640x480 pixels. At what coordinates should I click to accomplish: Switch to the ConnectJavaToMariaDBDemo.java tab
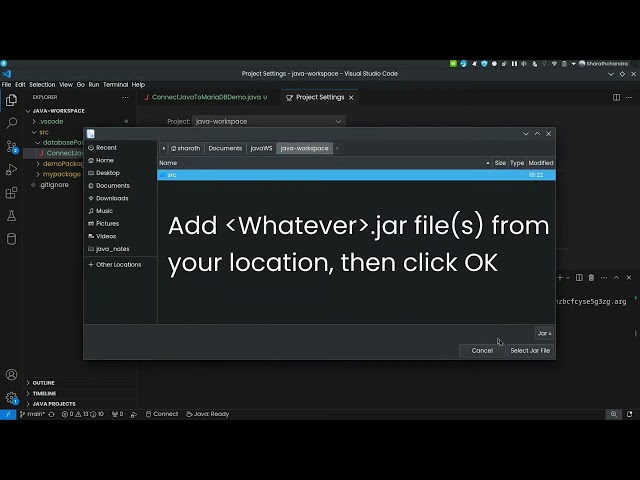coord(206,97)
